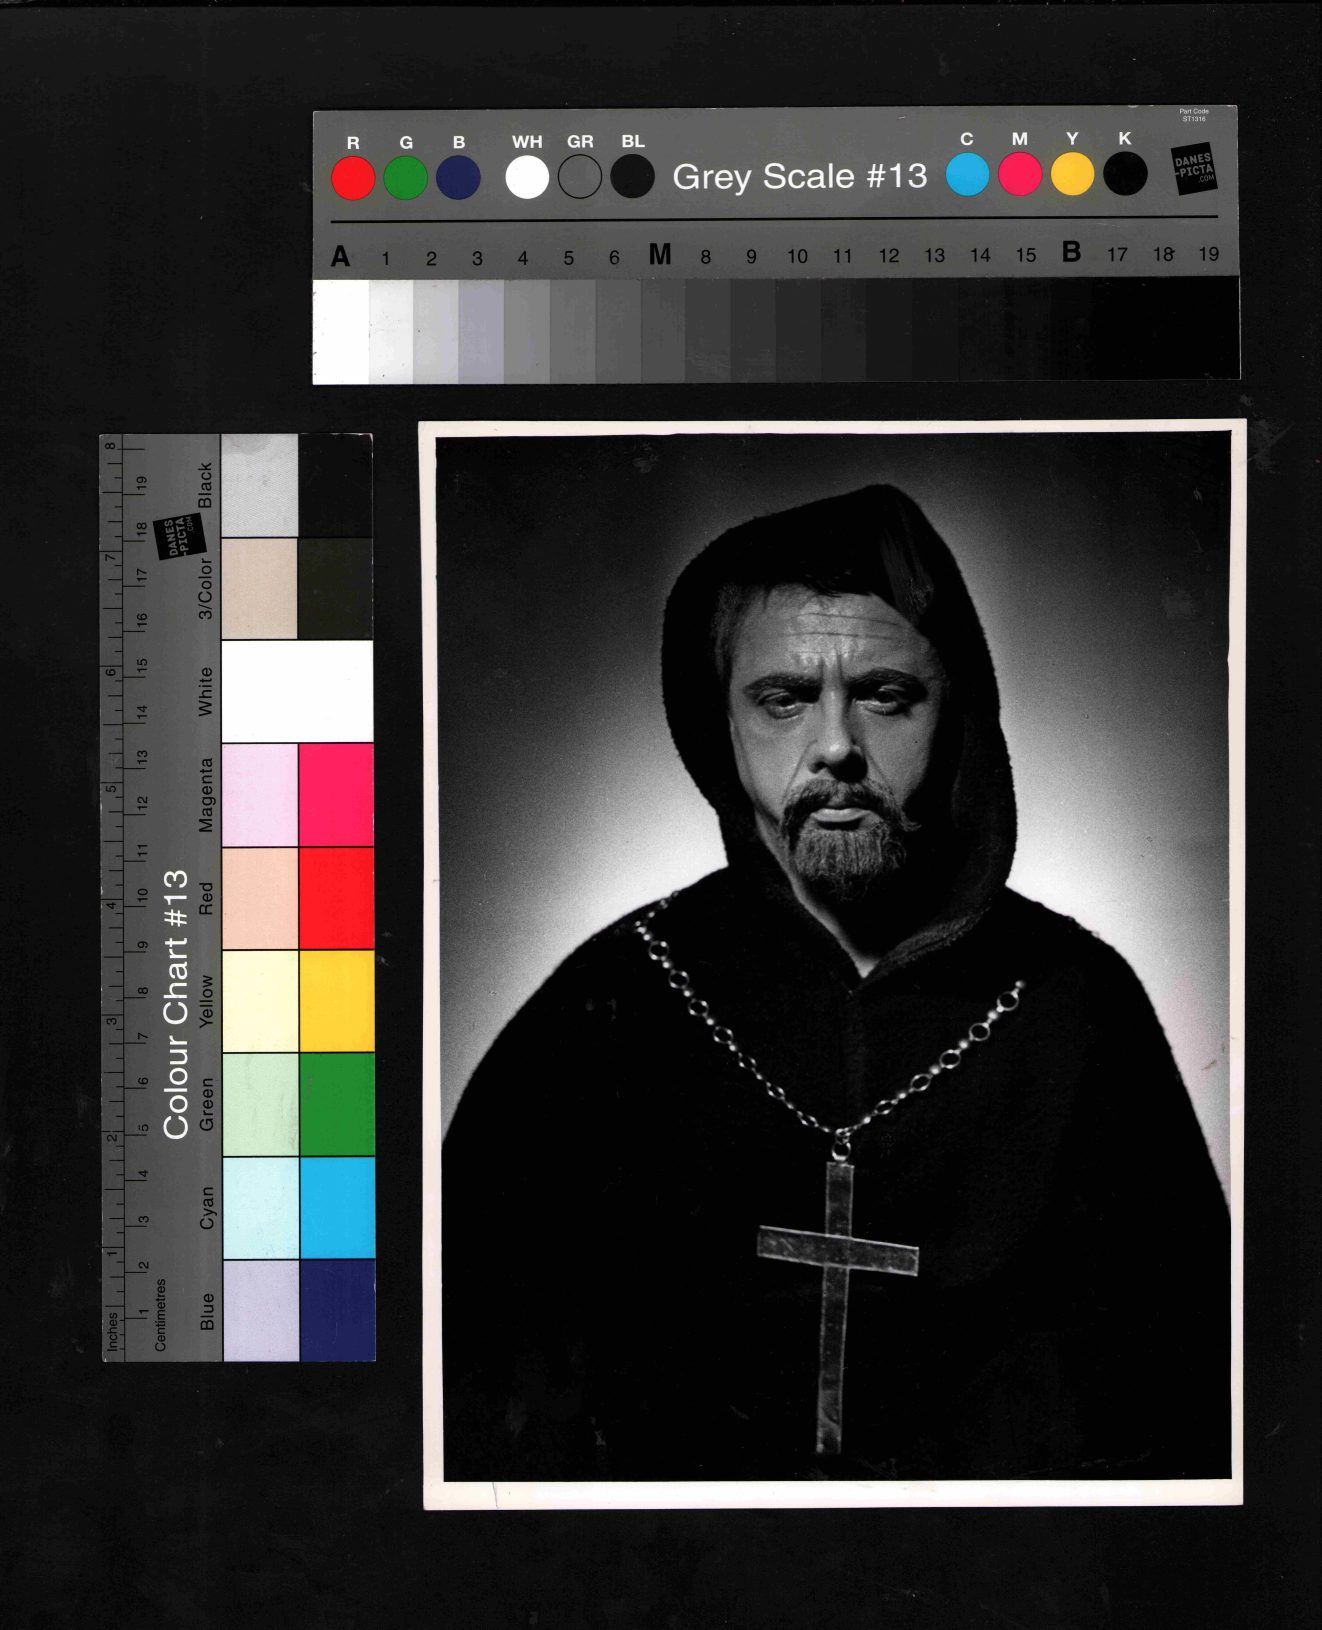Image resolution: width=1322 pixels, height=1630 pixels.
Task: Click the saturated green square on the colour chart
Action: 337,1105
